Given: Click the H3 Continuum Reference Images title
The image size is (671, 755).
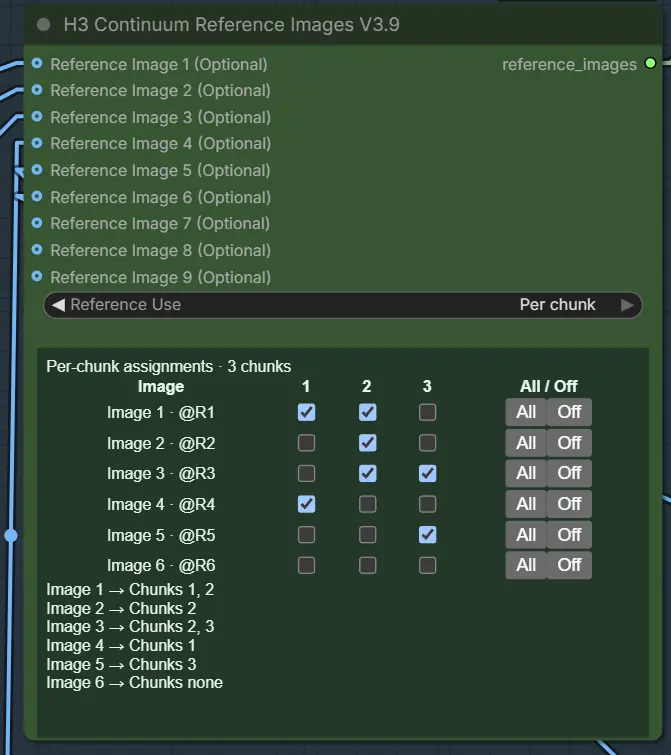Looking at the screenshot, I should coord(232,25).
